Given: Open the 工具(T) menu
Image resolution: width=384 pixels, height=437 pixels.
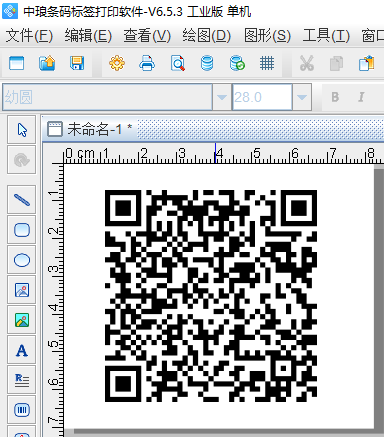Looking at the screenshot, I should coord(326,35).
